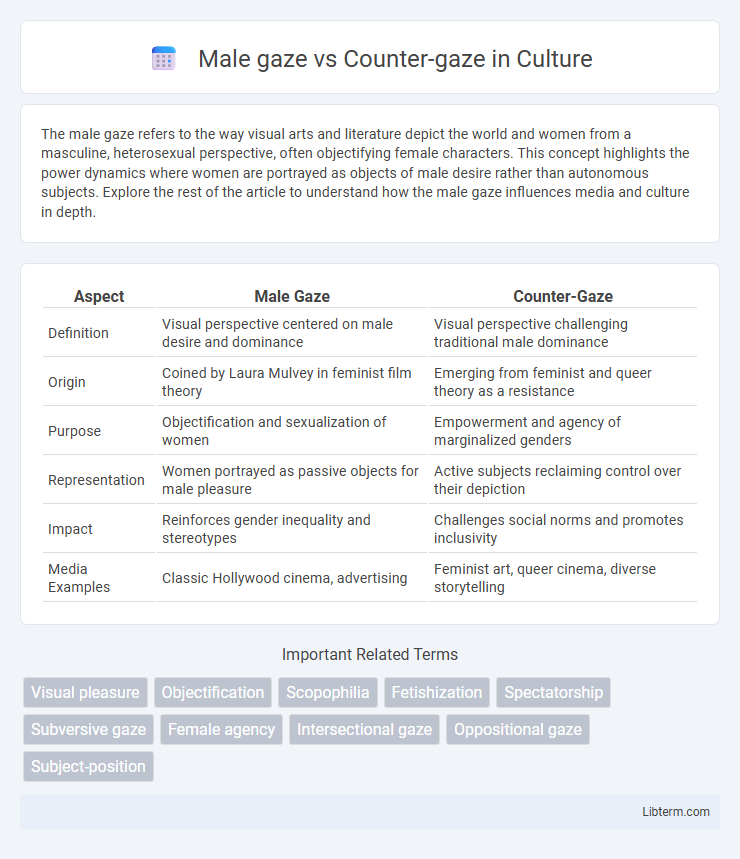This screenshot has height=859, width=740.
Task: Select the Media Examples row label
Action: [79, 578]
